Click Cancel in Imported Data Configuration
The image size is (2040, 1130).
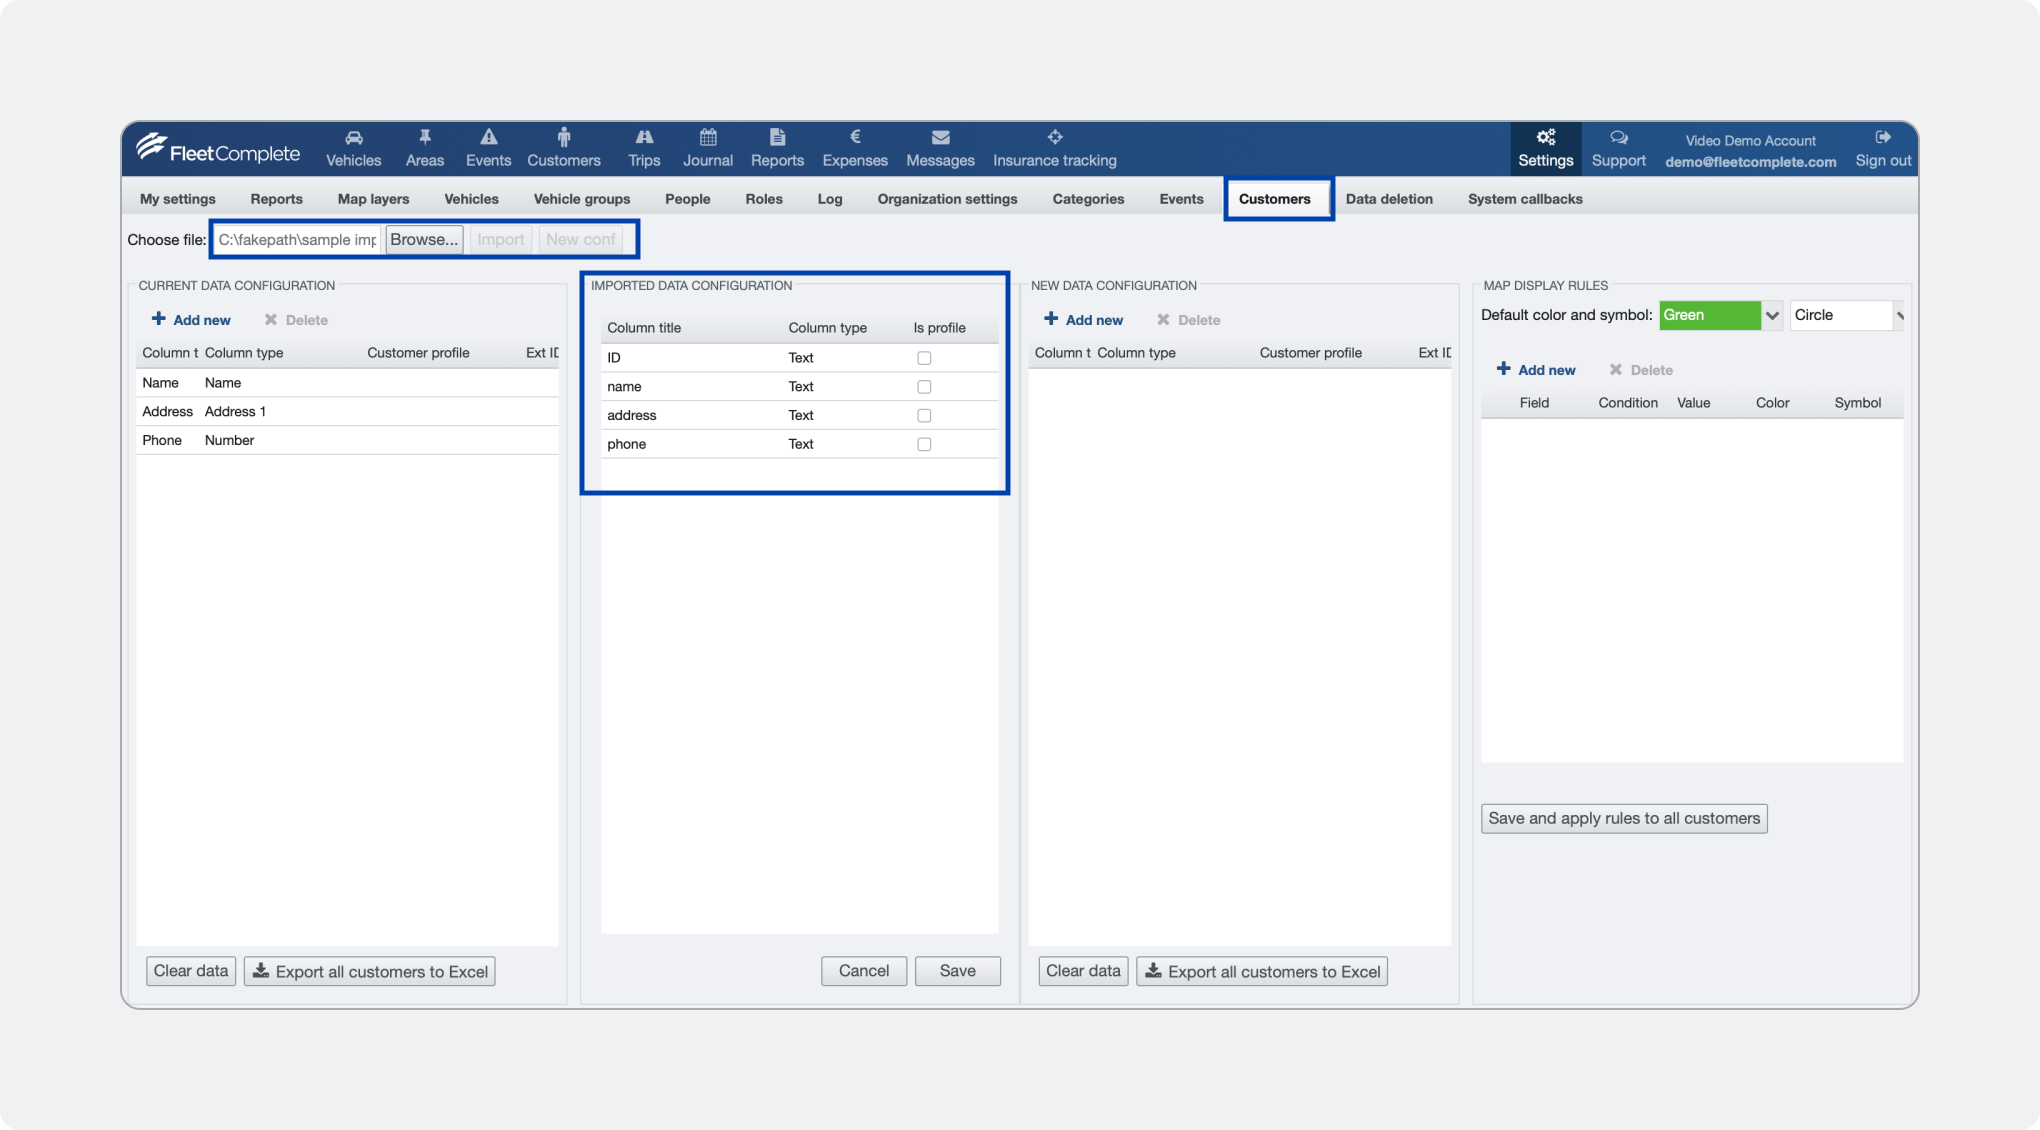coord(864,971)
